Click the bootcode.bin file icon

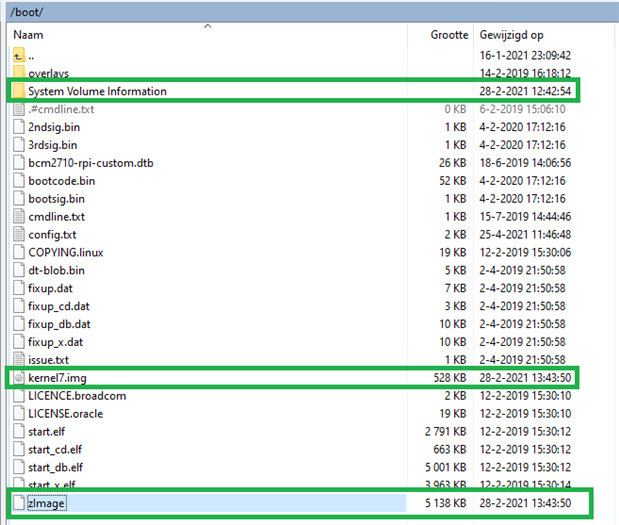(18, 181)
